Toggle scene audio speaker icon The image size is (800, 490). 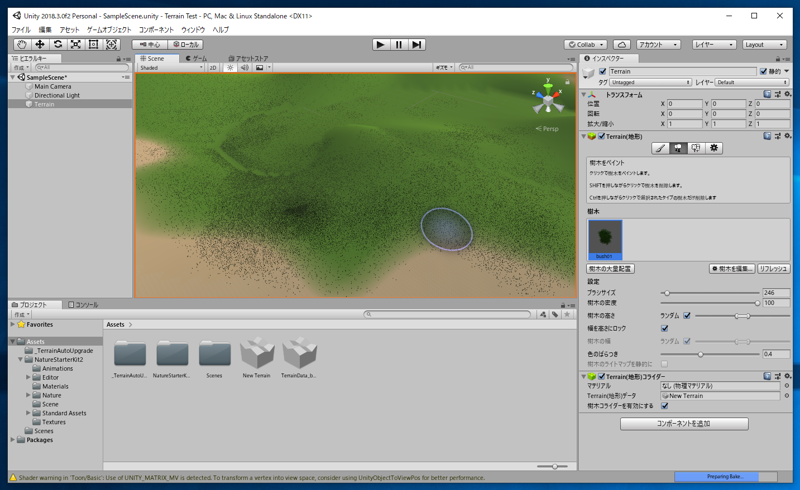click(245, 67)
